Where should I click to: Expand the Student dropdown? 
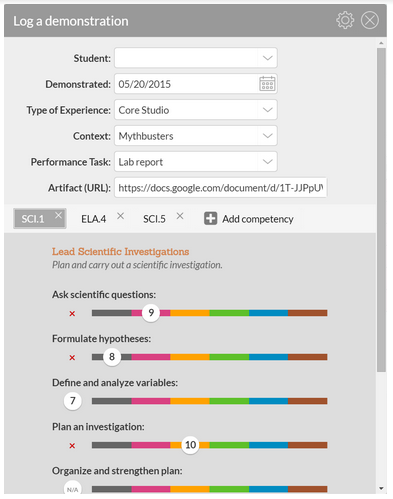[267, 58]
